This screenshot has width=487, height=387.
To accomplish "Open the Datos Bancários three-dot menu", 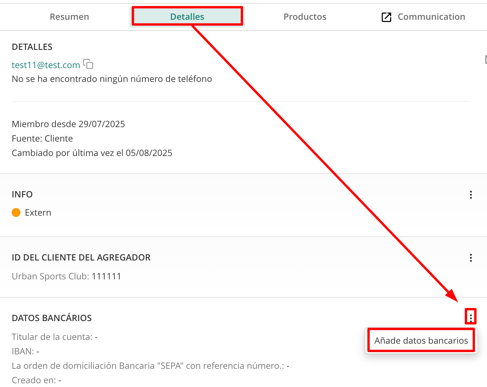I will [471, 317].
